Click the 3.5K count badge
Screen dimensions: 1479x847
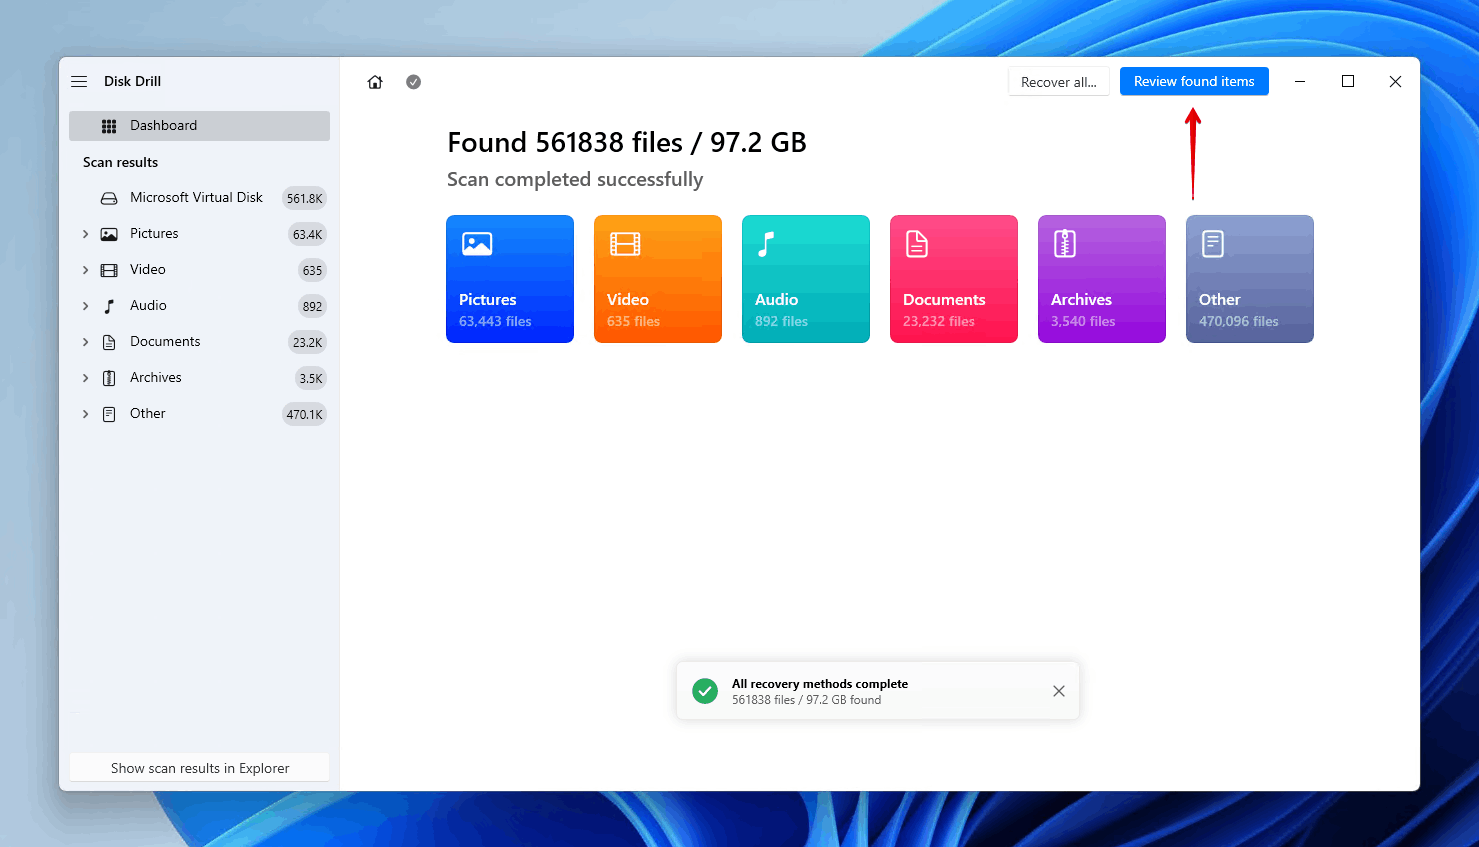311,378
